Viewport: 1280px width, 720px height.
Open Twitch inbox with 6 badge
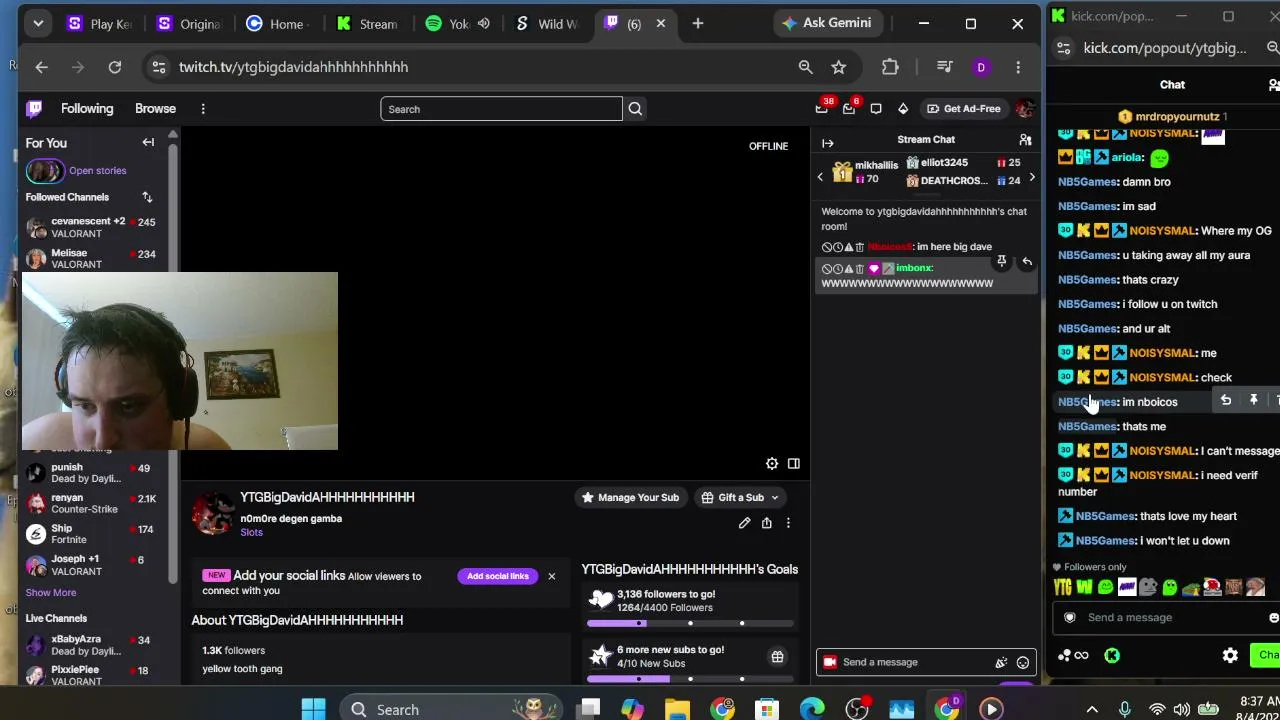point(849,108)
